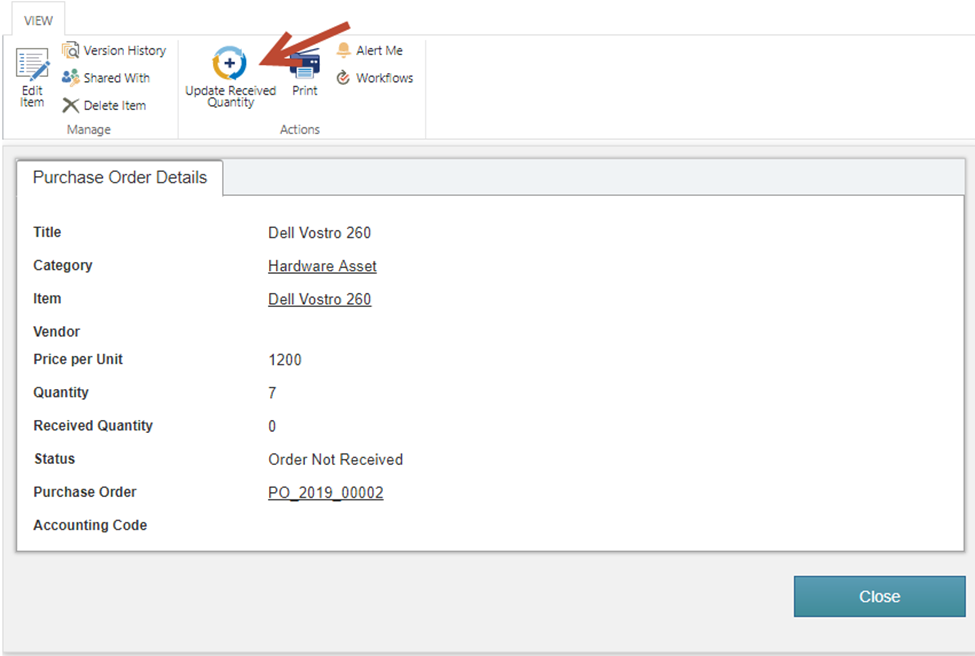This screenshot has width=975, height=656.
Task: Switch to the Purchase Order Details tab
Action: pyautogui.click(x=120, y=178)
